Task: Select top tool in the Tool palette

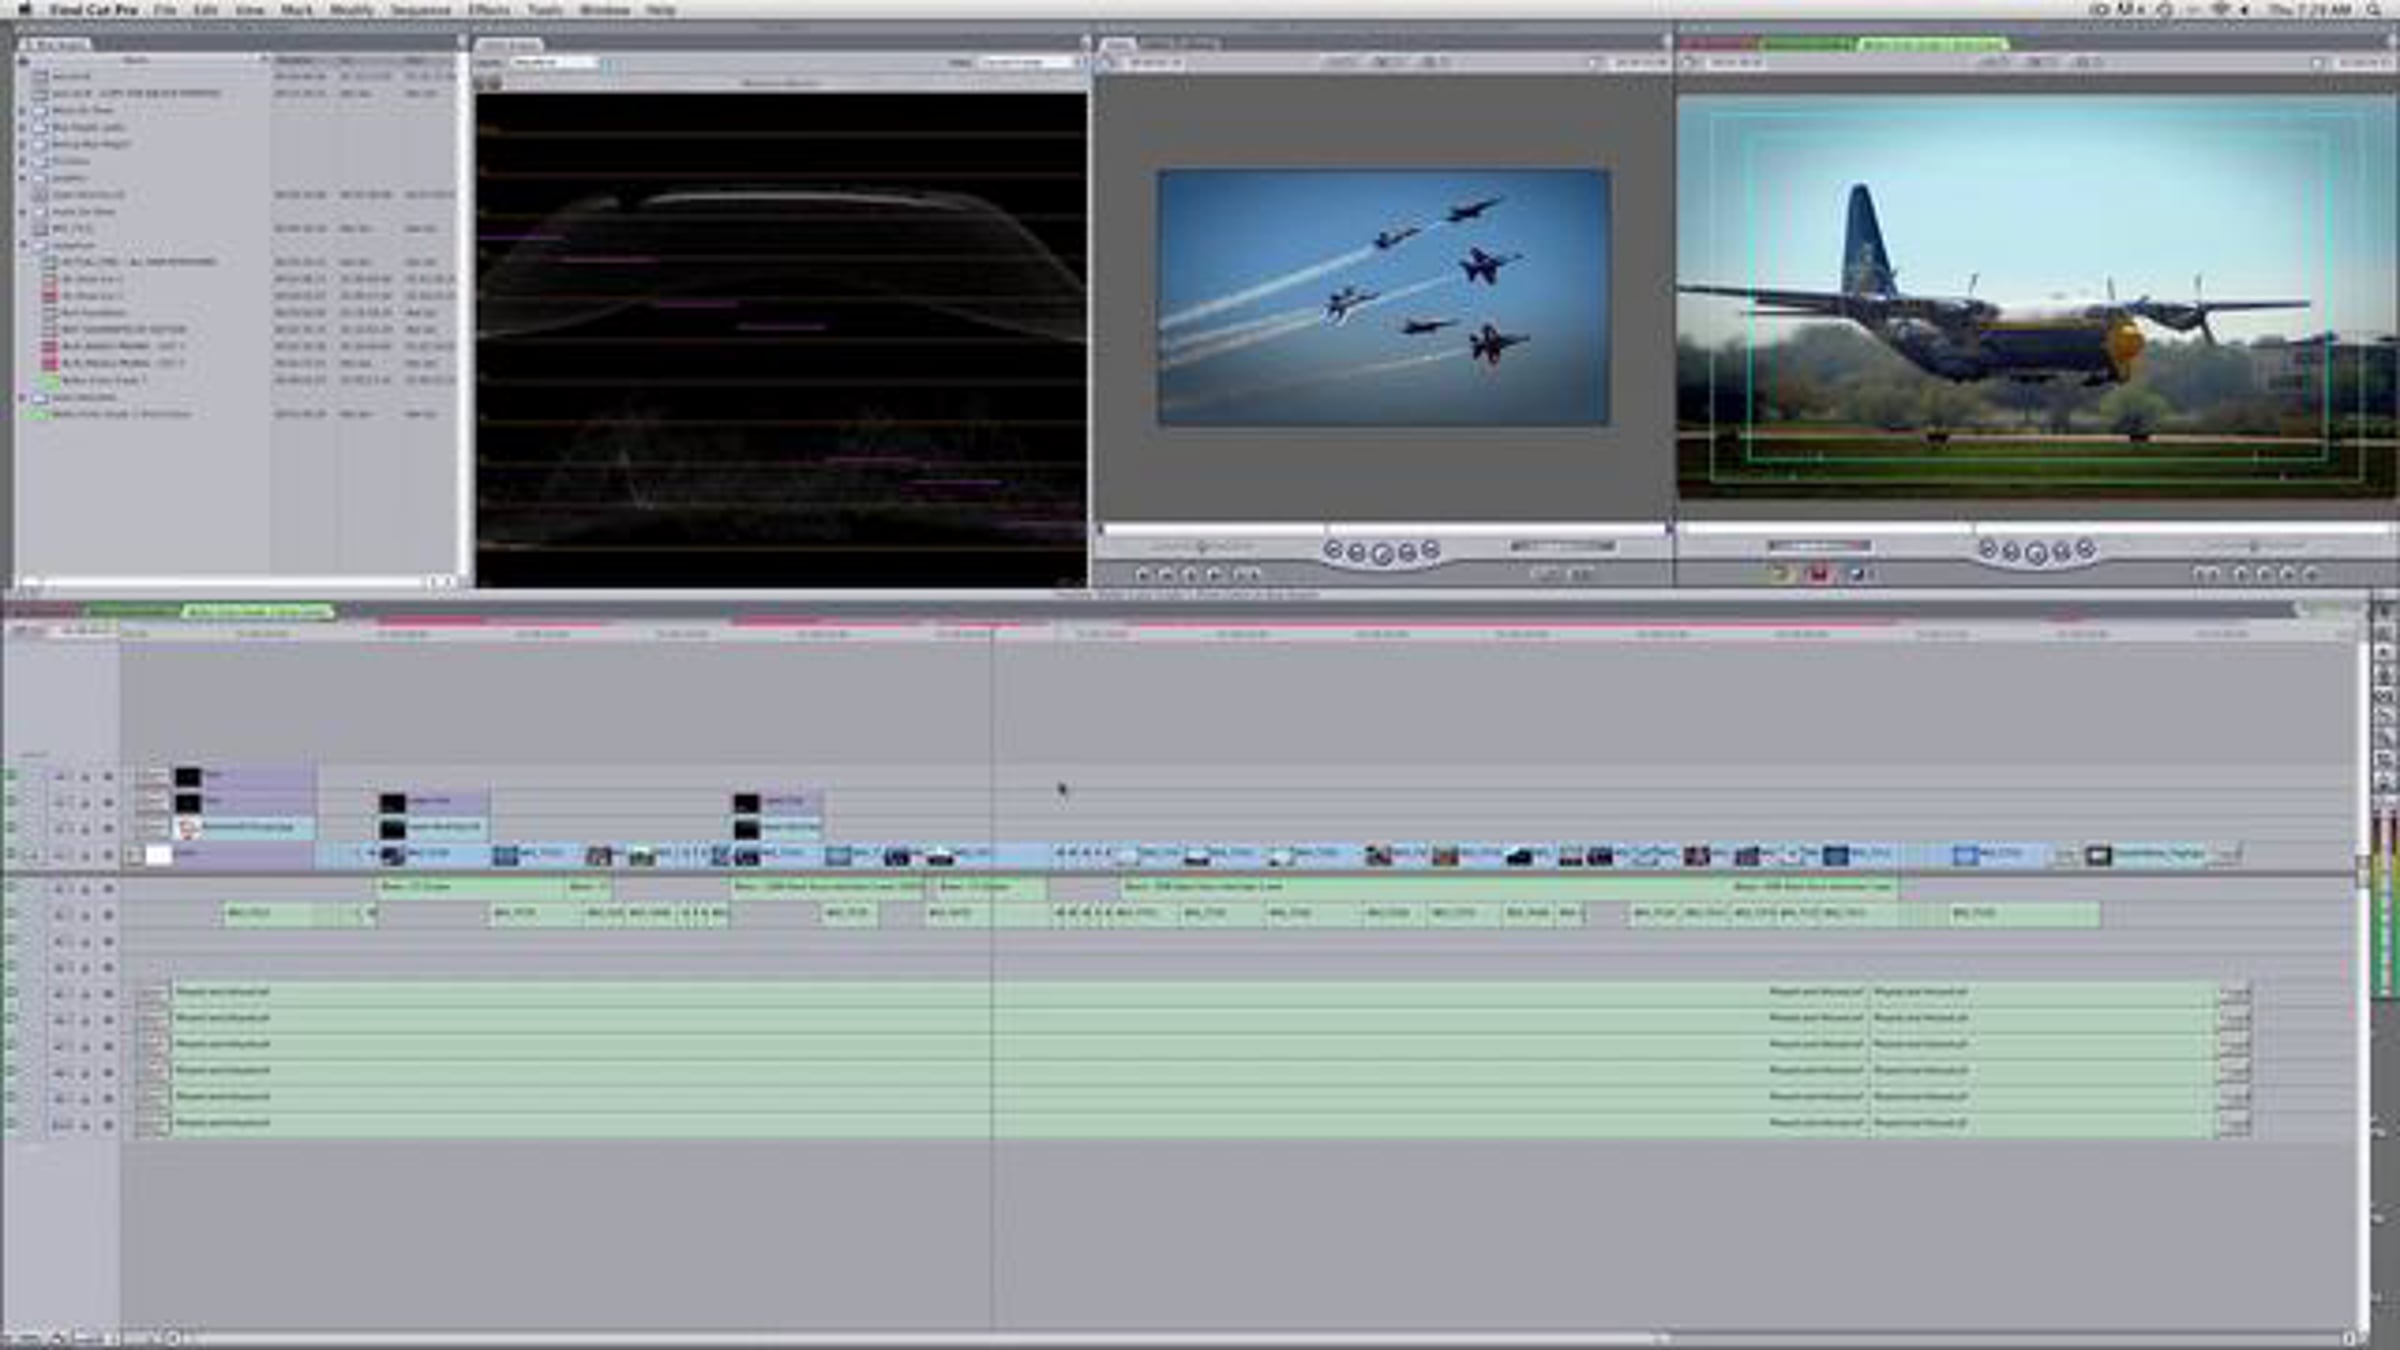Action: [2385, 612]
